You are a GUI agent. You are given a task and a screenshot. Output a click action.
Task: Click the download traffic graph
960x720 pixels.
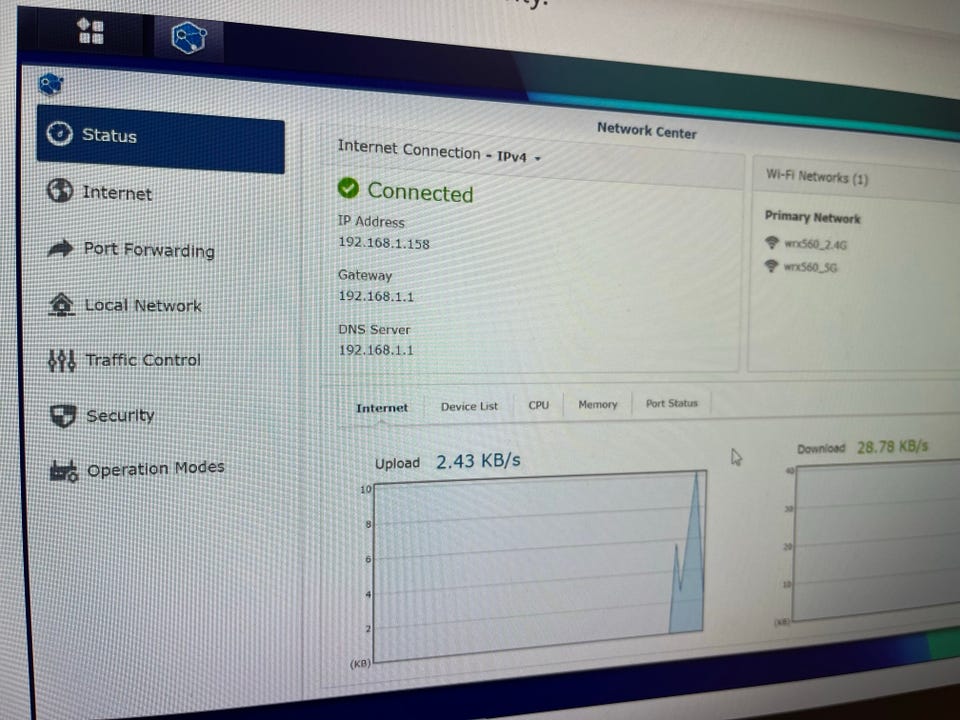(876, 540)
